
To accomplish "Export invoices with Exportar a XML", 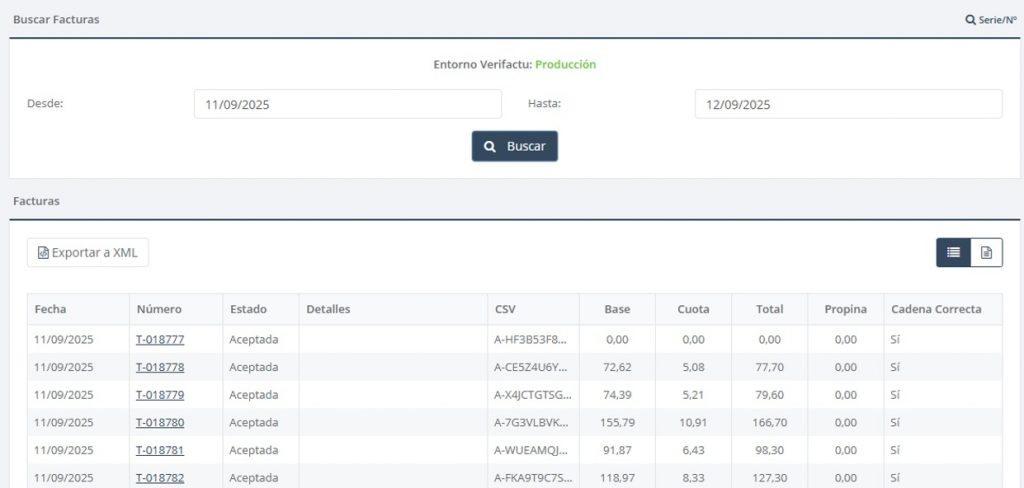I will point(88,253).
